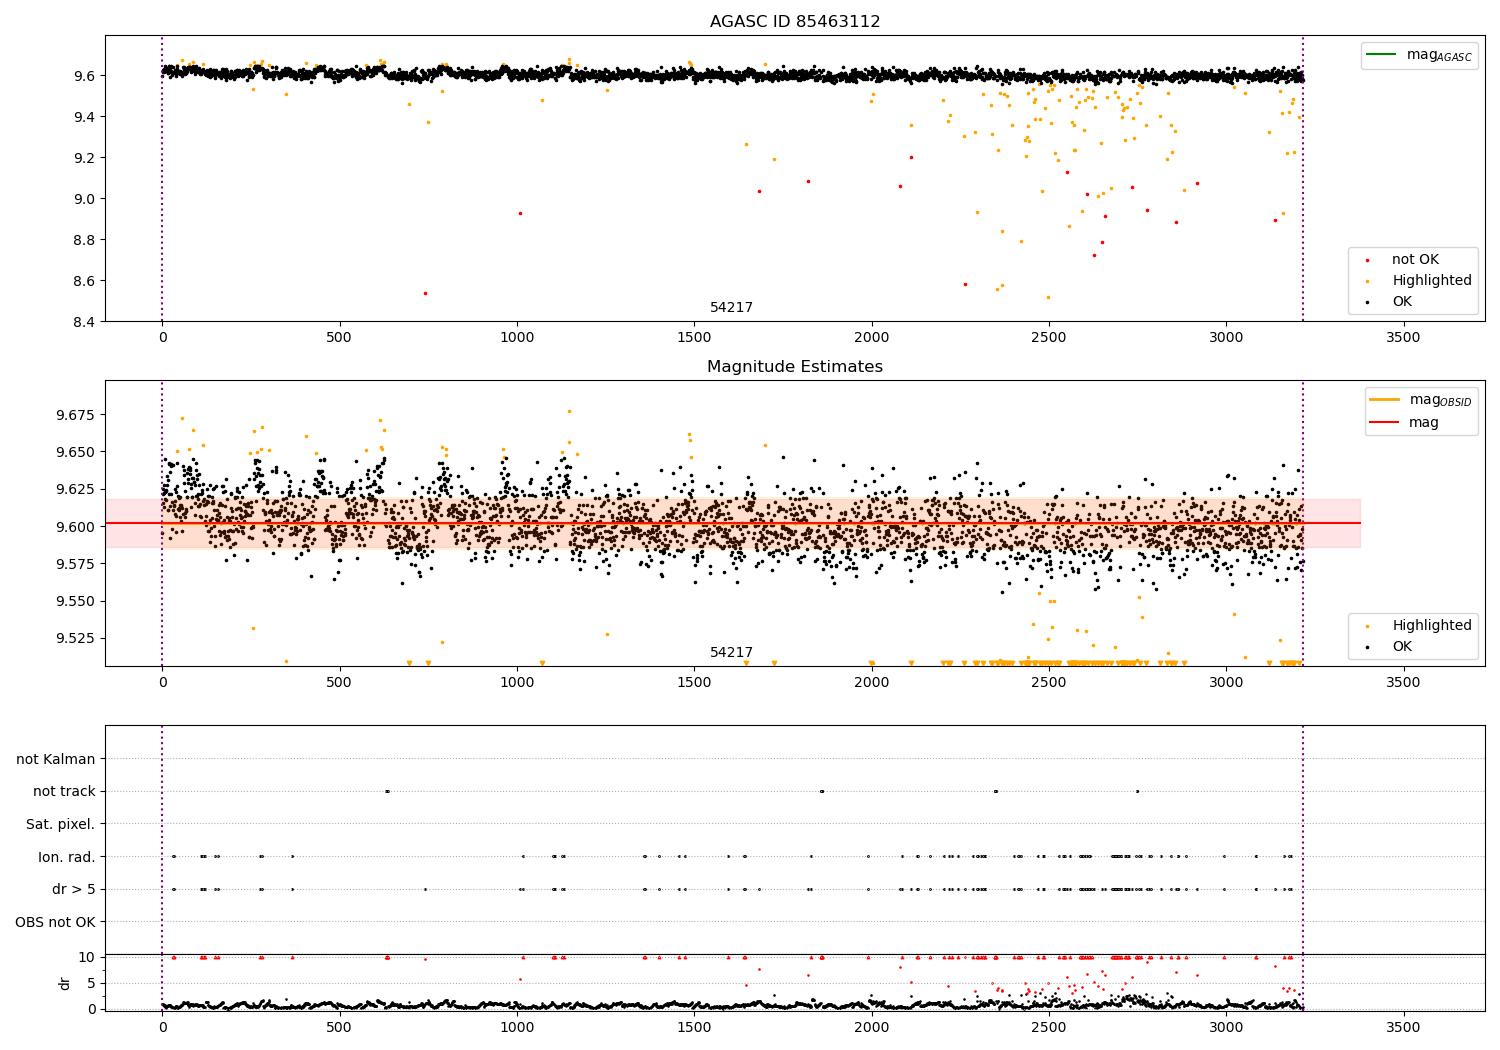The height and width of the screenshot is (1050, 1500).
Task: Click the 'not Kalman' row label
Action: click(x=56, y=759)
